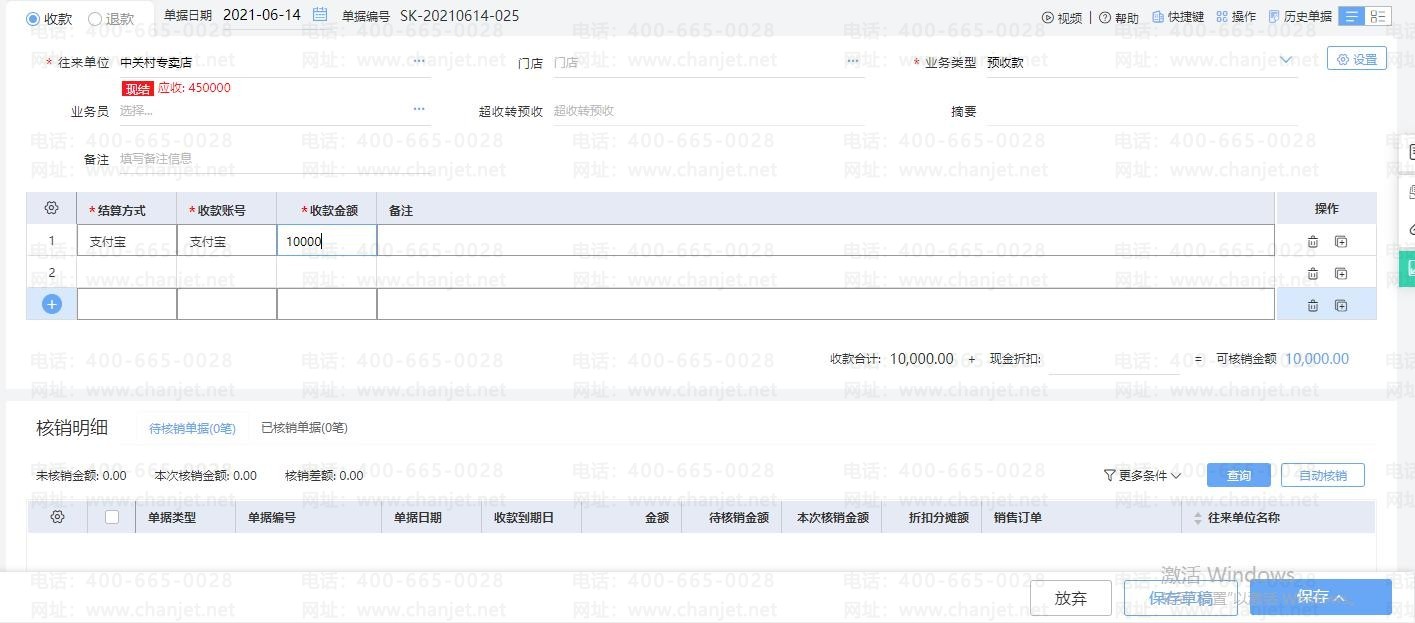This screenshot has width=1415, height=623.
Task: Delete row 1 with the trash icon
Action: (x=1312, y=241)
